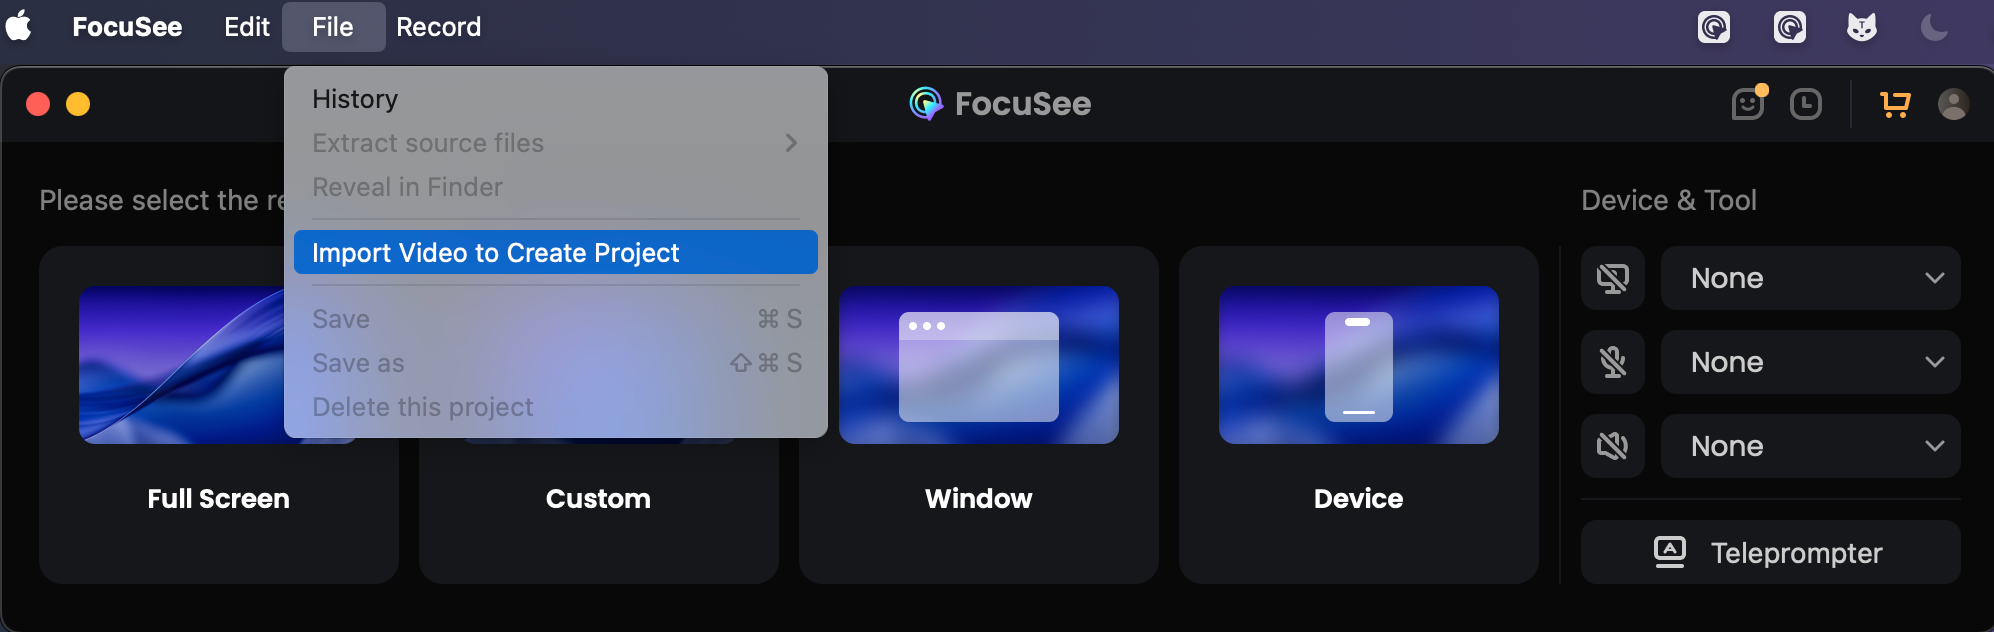Expand the camera None dropdown
The image size is (1994, 632).
[1810, 278]
